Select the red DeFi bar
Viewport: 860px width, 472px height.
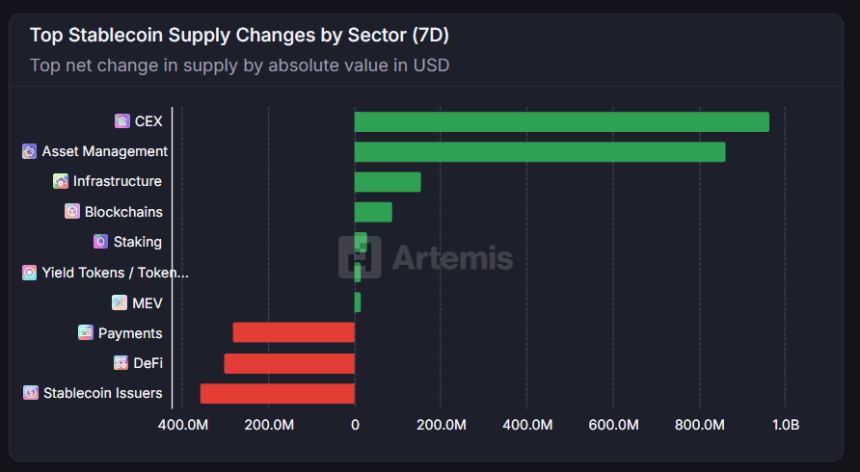pos(289,363)
